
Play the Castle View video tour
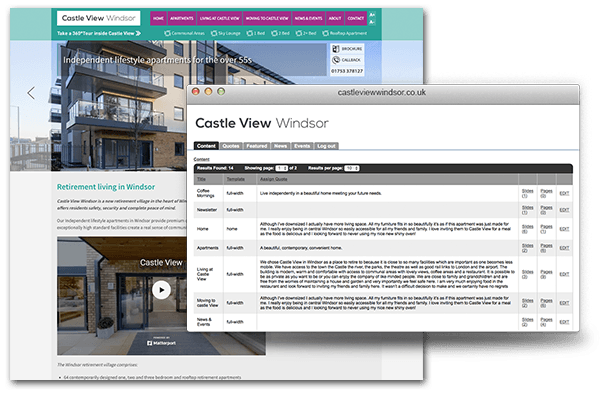(x=161, y=290)
